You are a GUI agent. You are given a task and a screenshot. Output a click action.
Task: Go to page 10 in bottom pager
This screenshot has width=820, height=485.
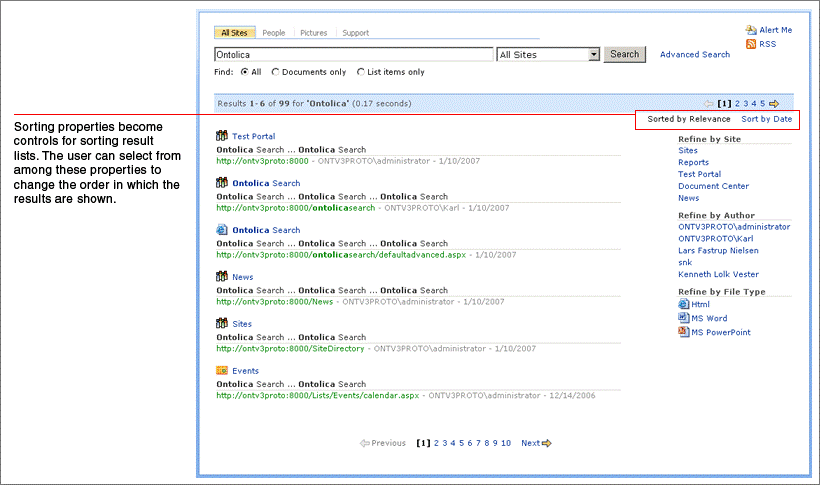click(506, 443)
